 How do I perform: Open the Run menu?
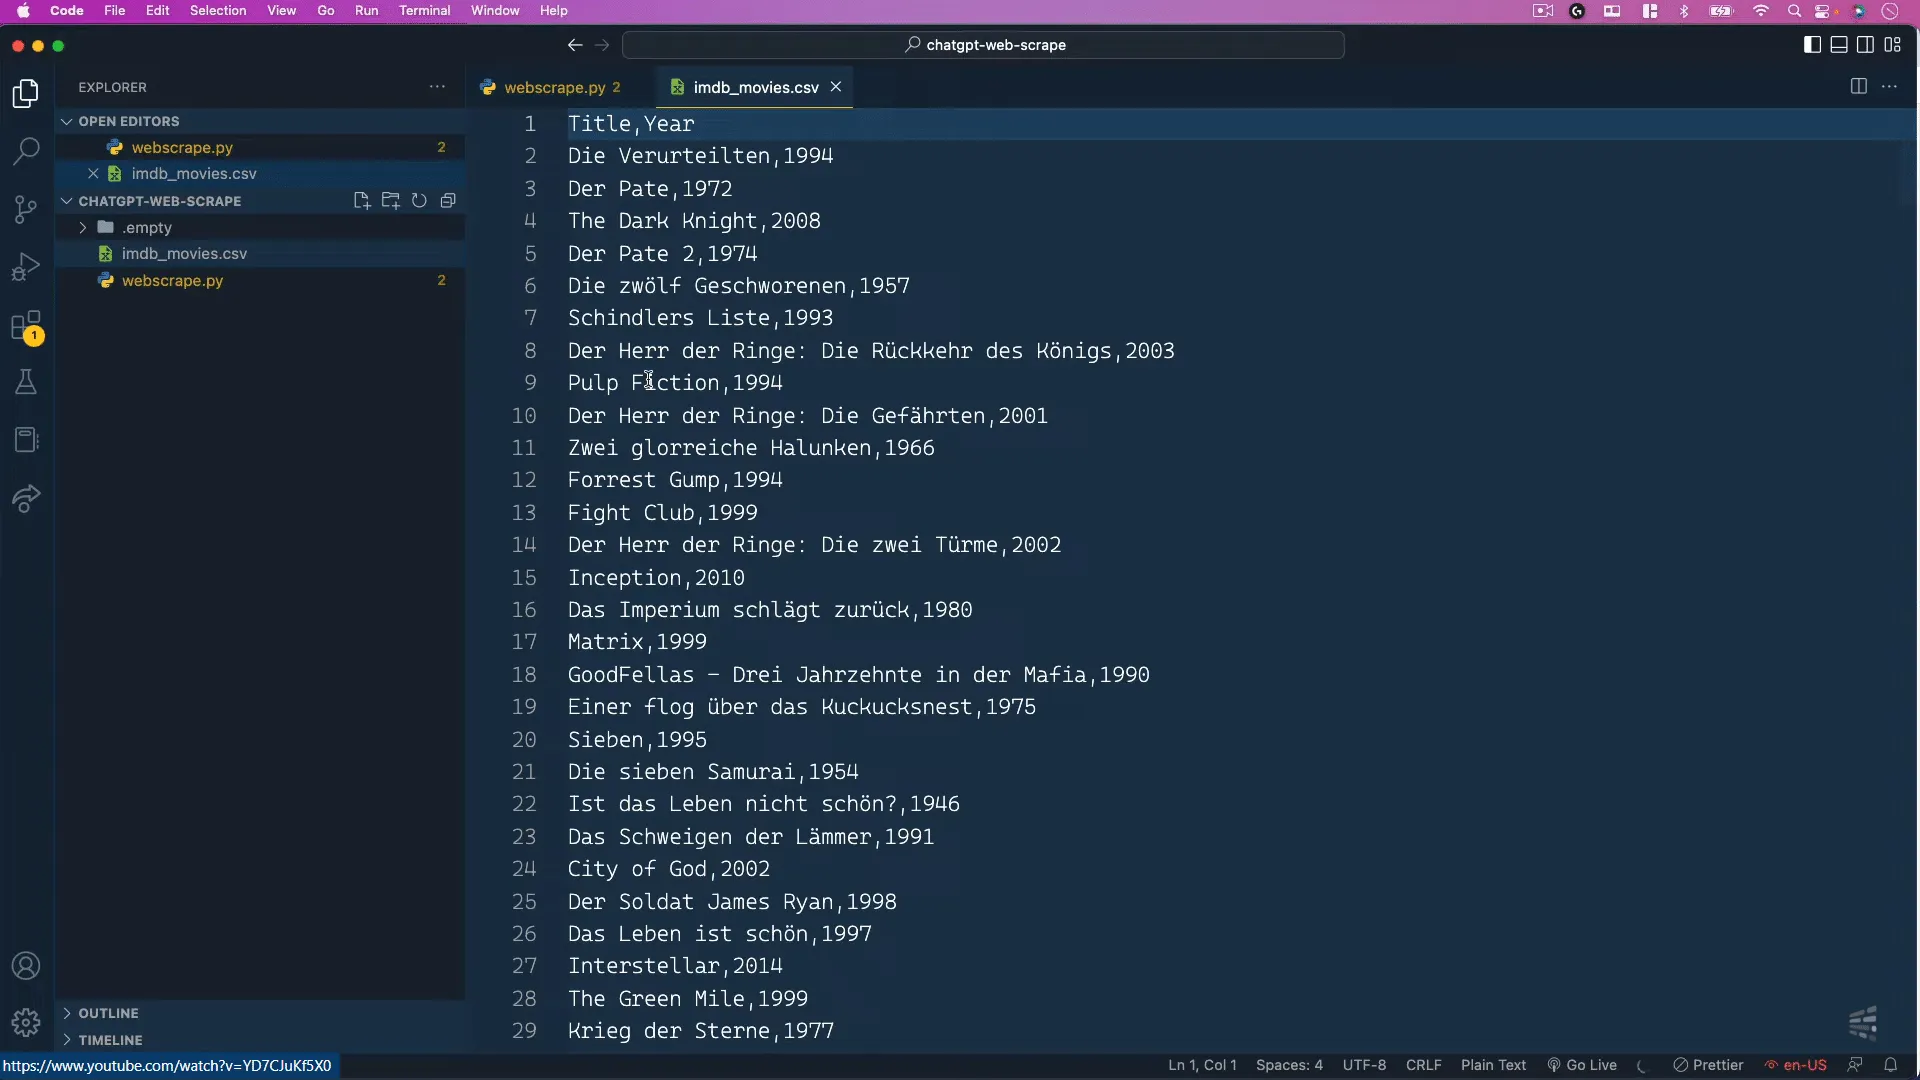[x=367, y=11]
